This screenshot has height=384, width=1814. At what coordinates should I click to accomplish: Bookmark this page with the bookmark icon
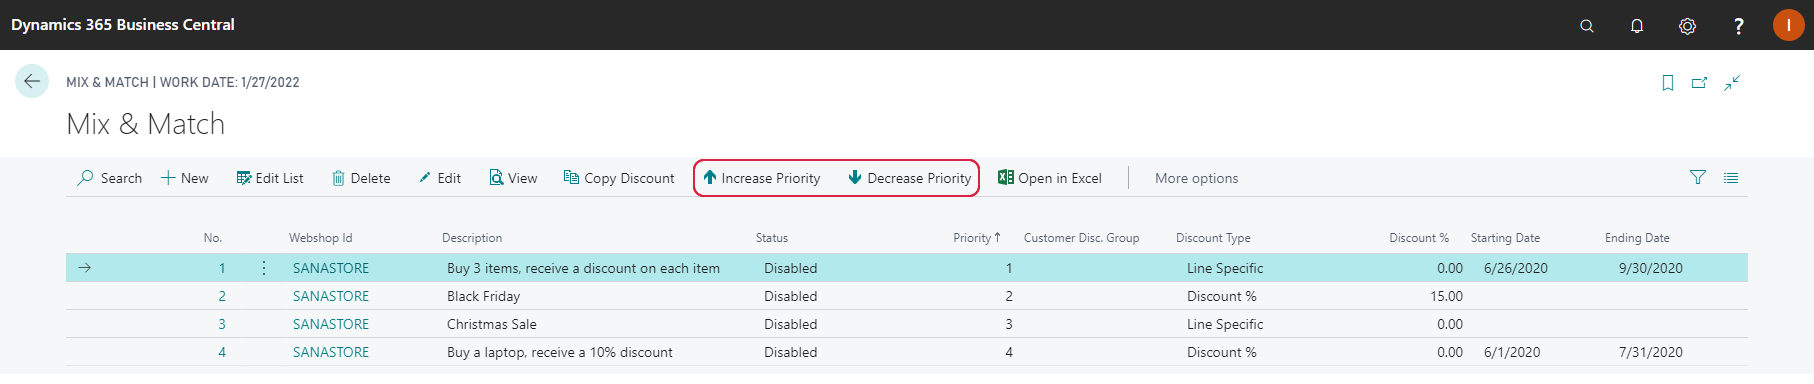(1668, 83)
